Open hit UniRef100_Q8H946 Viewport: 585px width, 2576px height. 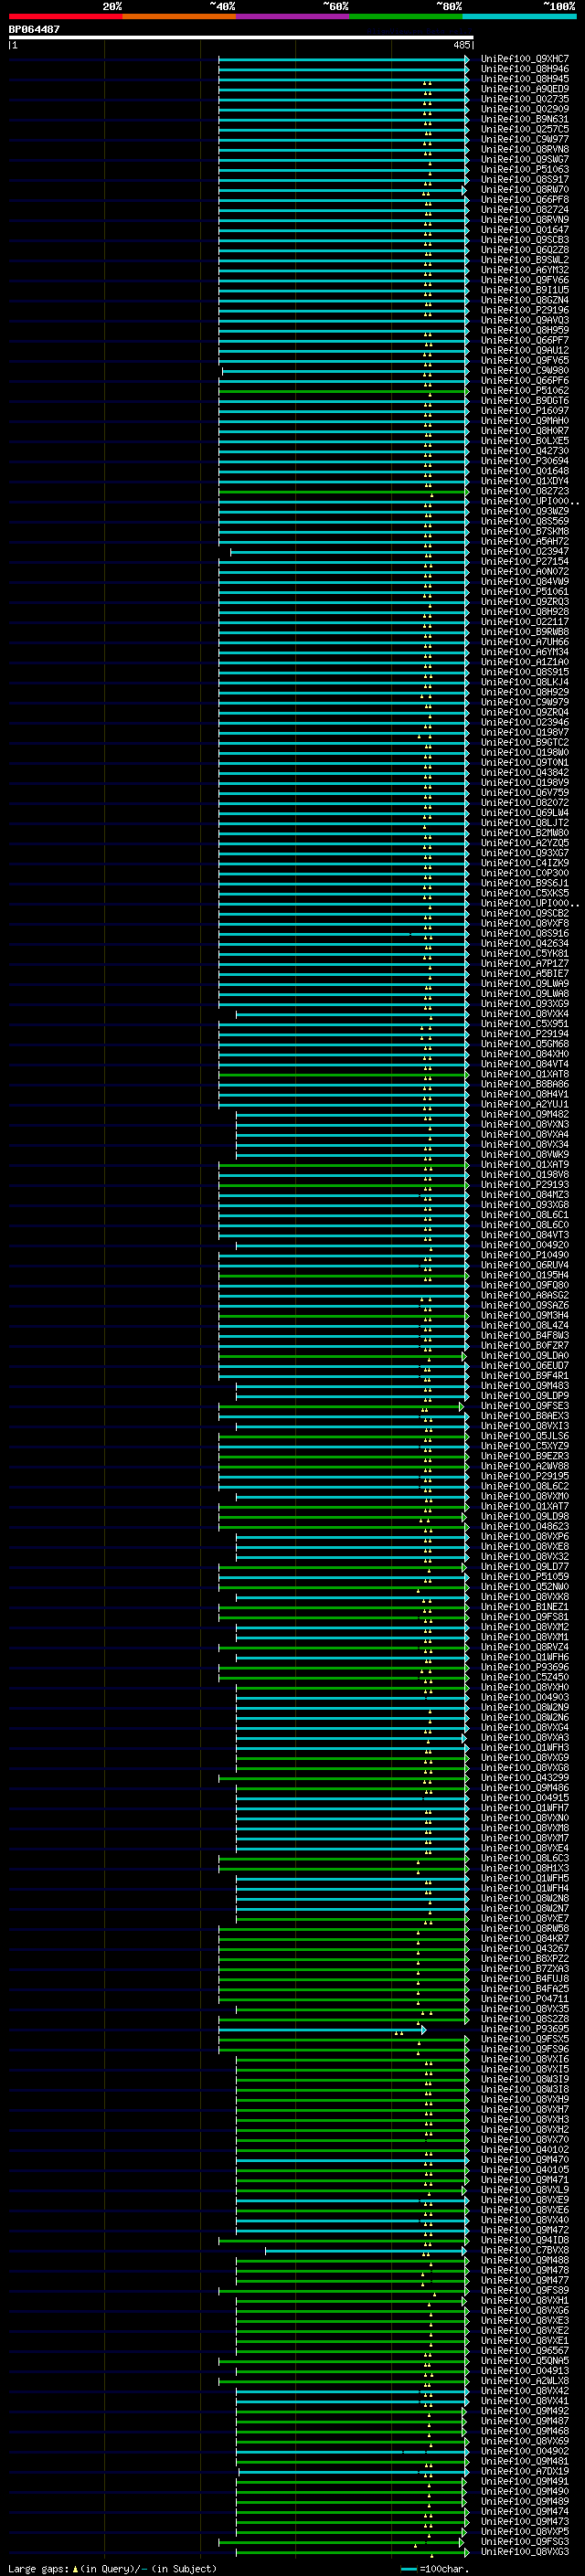[524, 69]
